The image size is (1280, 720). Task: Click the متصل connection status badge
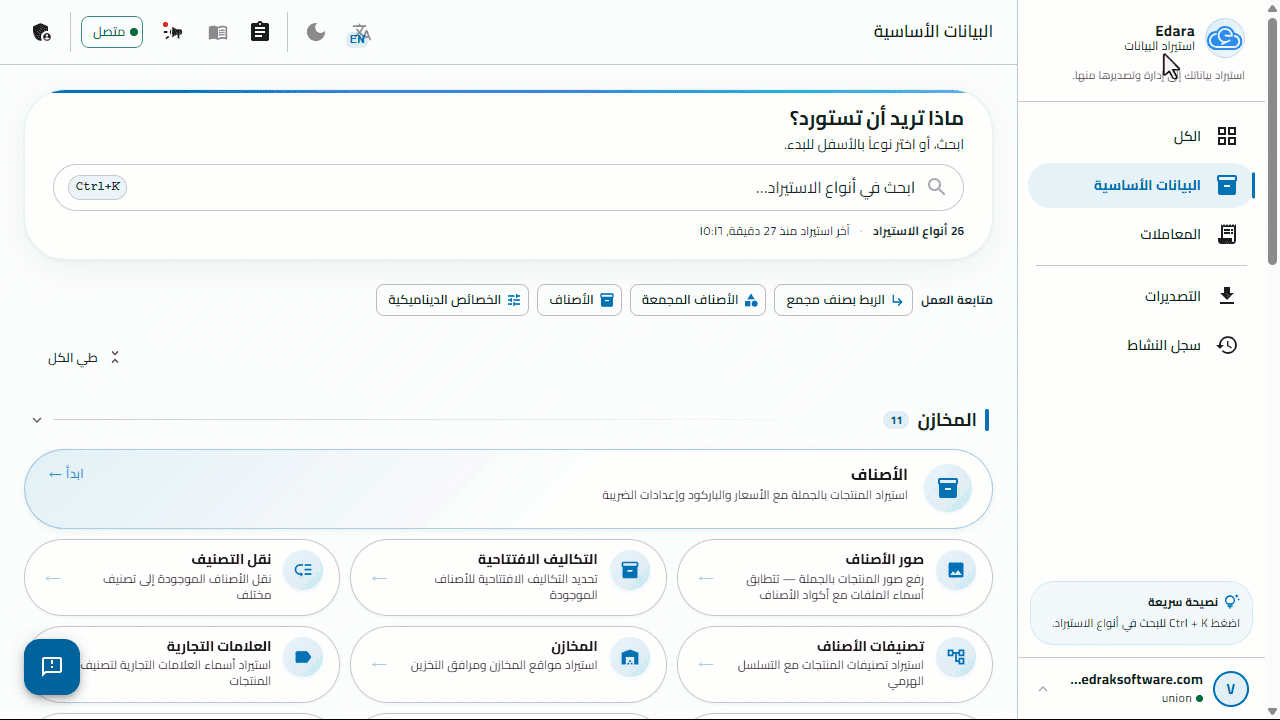click(112, 32)
